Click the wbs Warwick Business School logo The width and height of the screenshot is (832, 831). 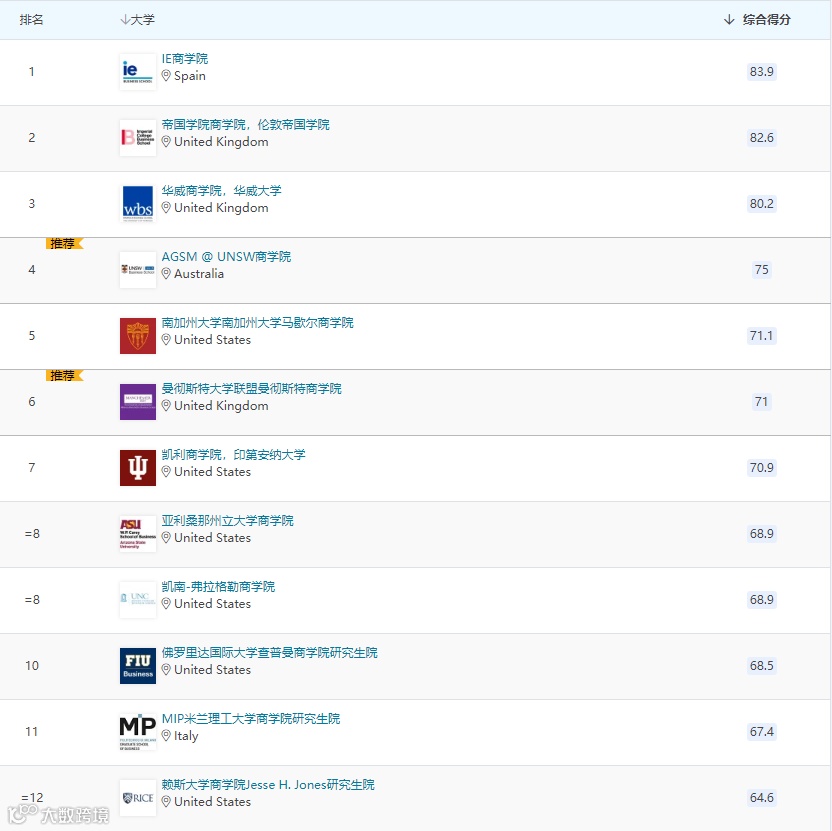137,204
